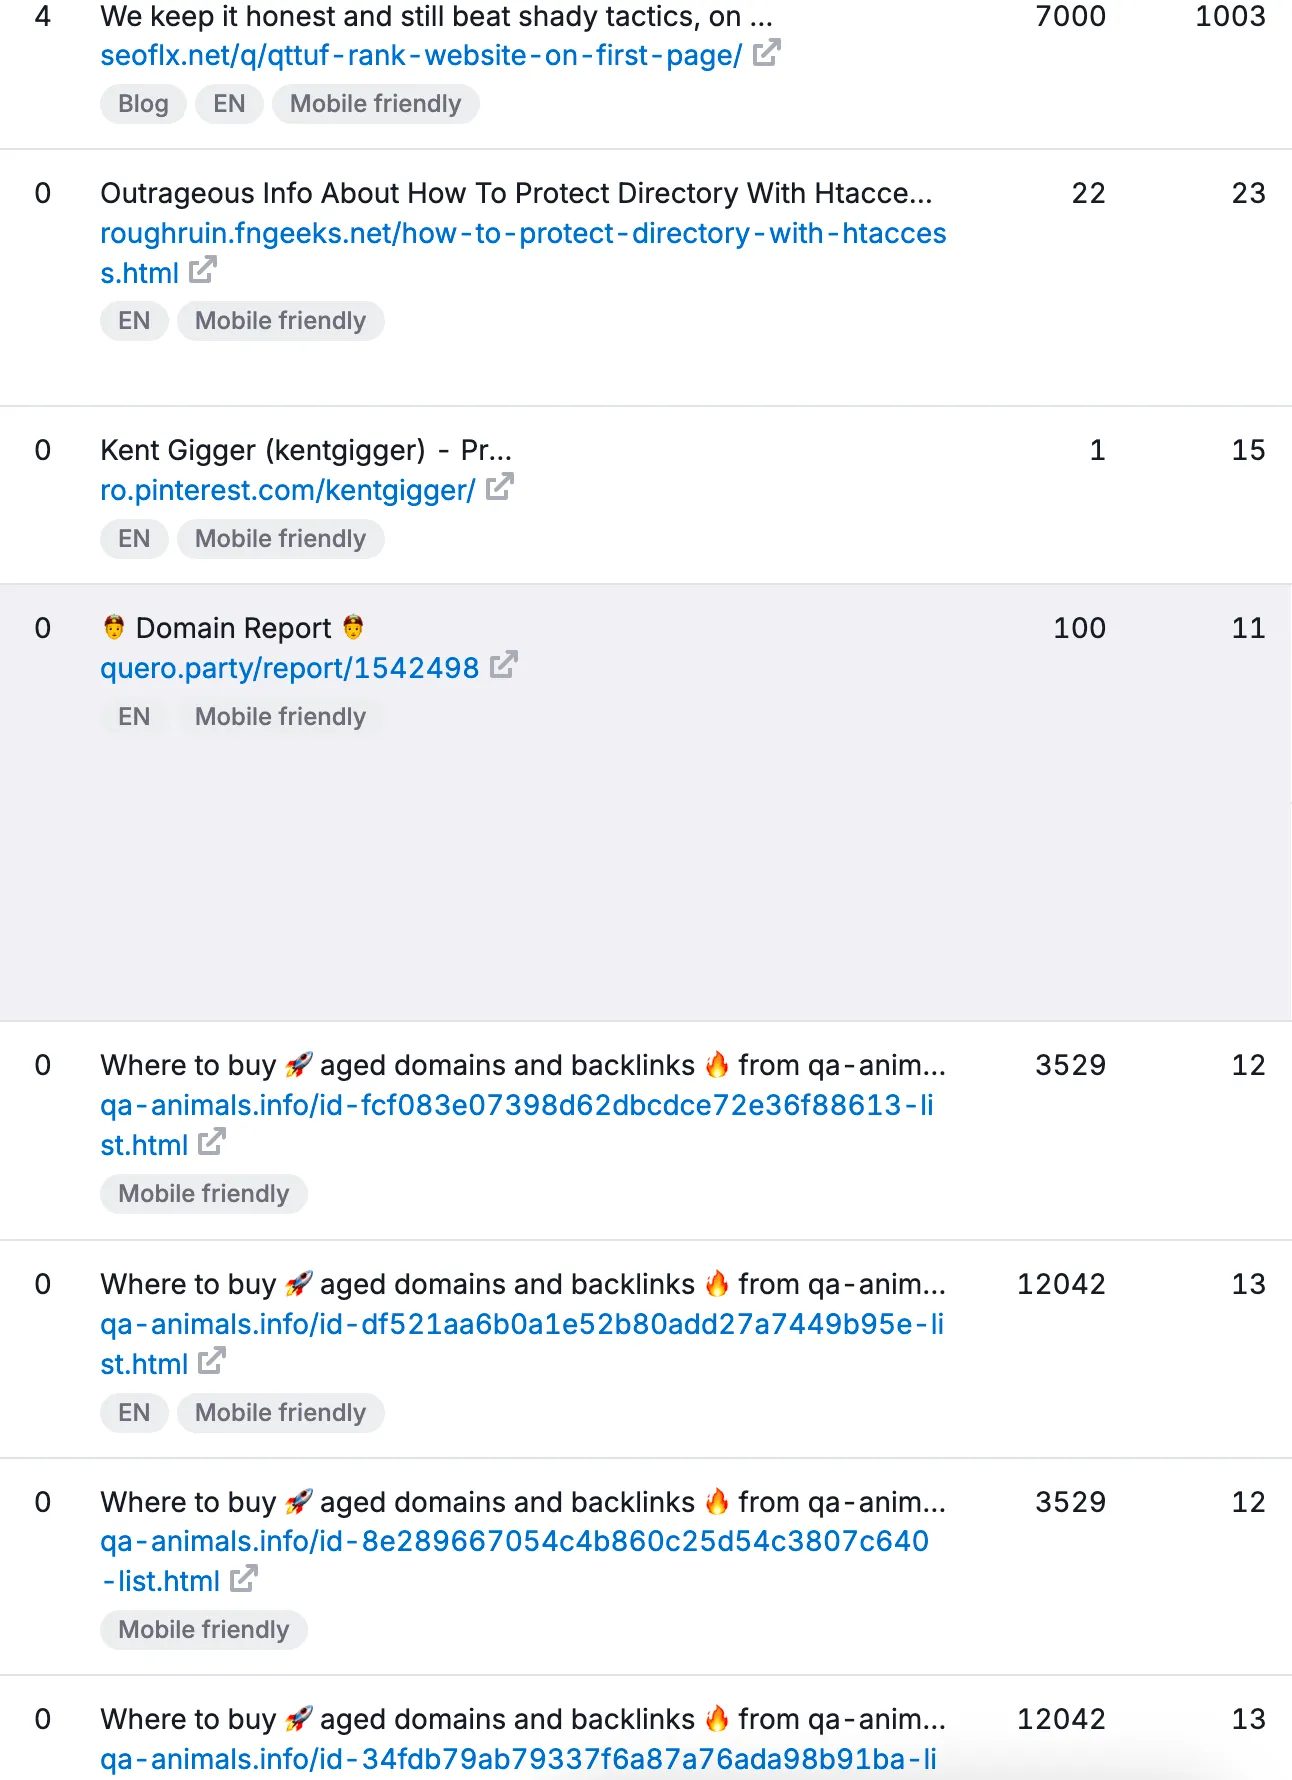This screenshot has width=1292, height=1780.
Task: Open external icon for qa-animals fcf083e URL
Action: point(212,1142)
